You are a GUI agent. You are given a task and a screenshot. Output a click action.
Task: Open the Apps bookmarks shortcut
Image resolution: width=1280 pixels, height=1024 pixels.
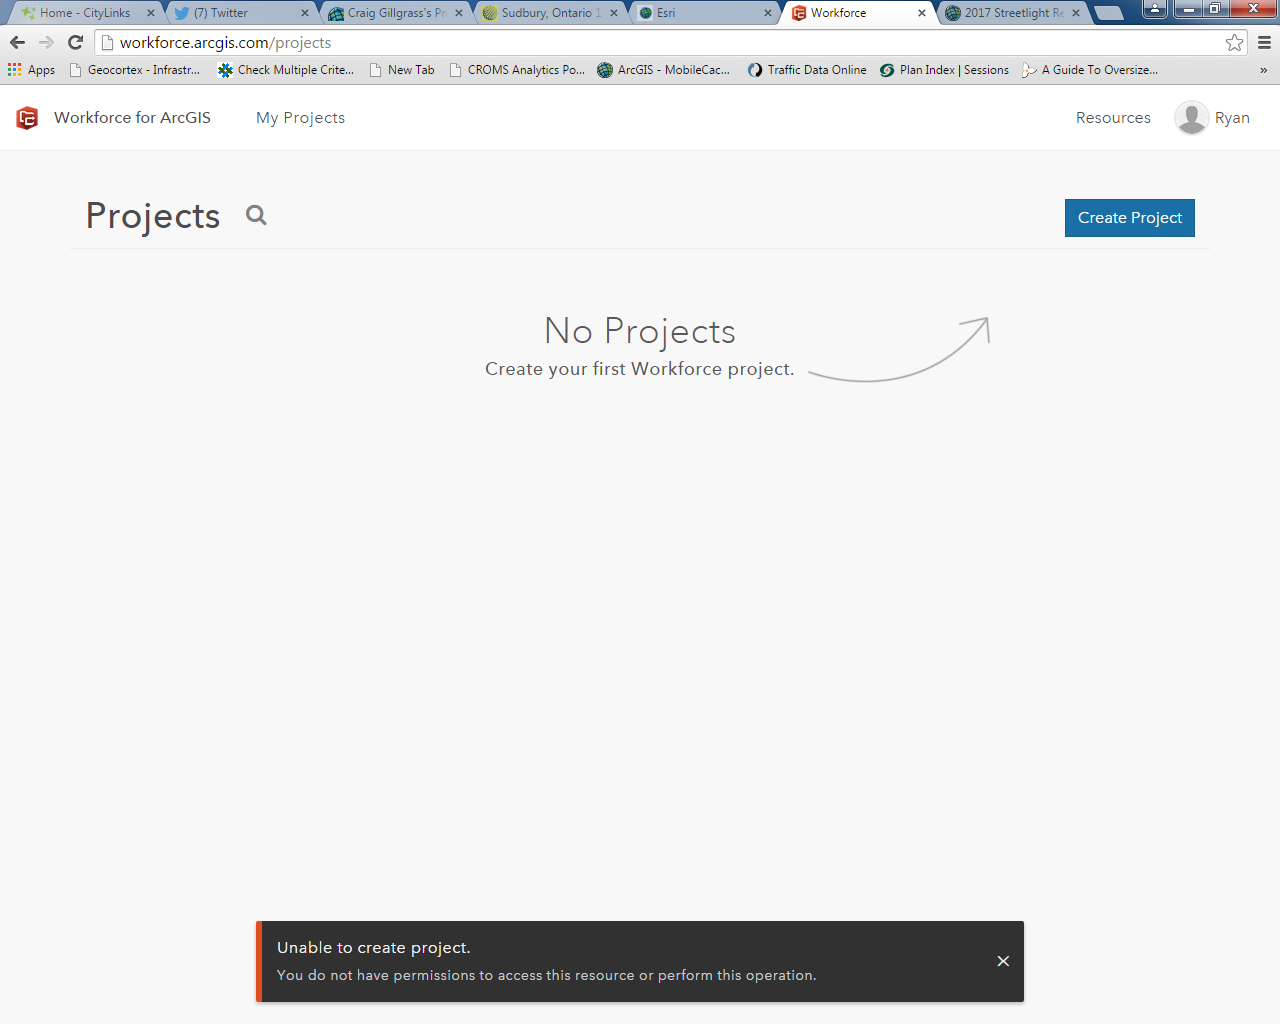pyautogui.click(x=31, y=70)
